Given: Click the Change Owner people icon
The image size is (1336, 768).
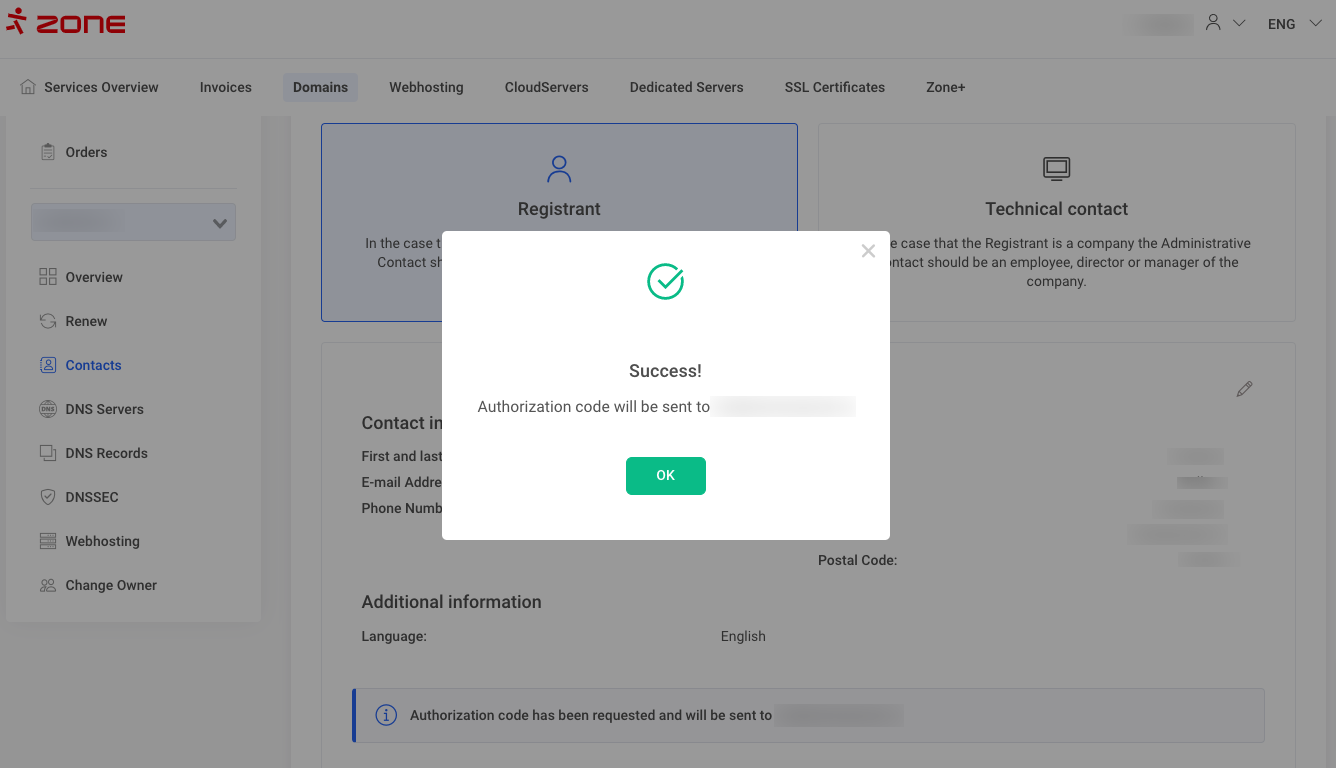Looking at the screenshot, I should (48, 585).
